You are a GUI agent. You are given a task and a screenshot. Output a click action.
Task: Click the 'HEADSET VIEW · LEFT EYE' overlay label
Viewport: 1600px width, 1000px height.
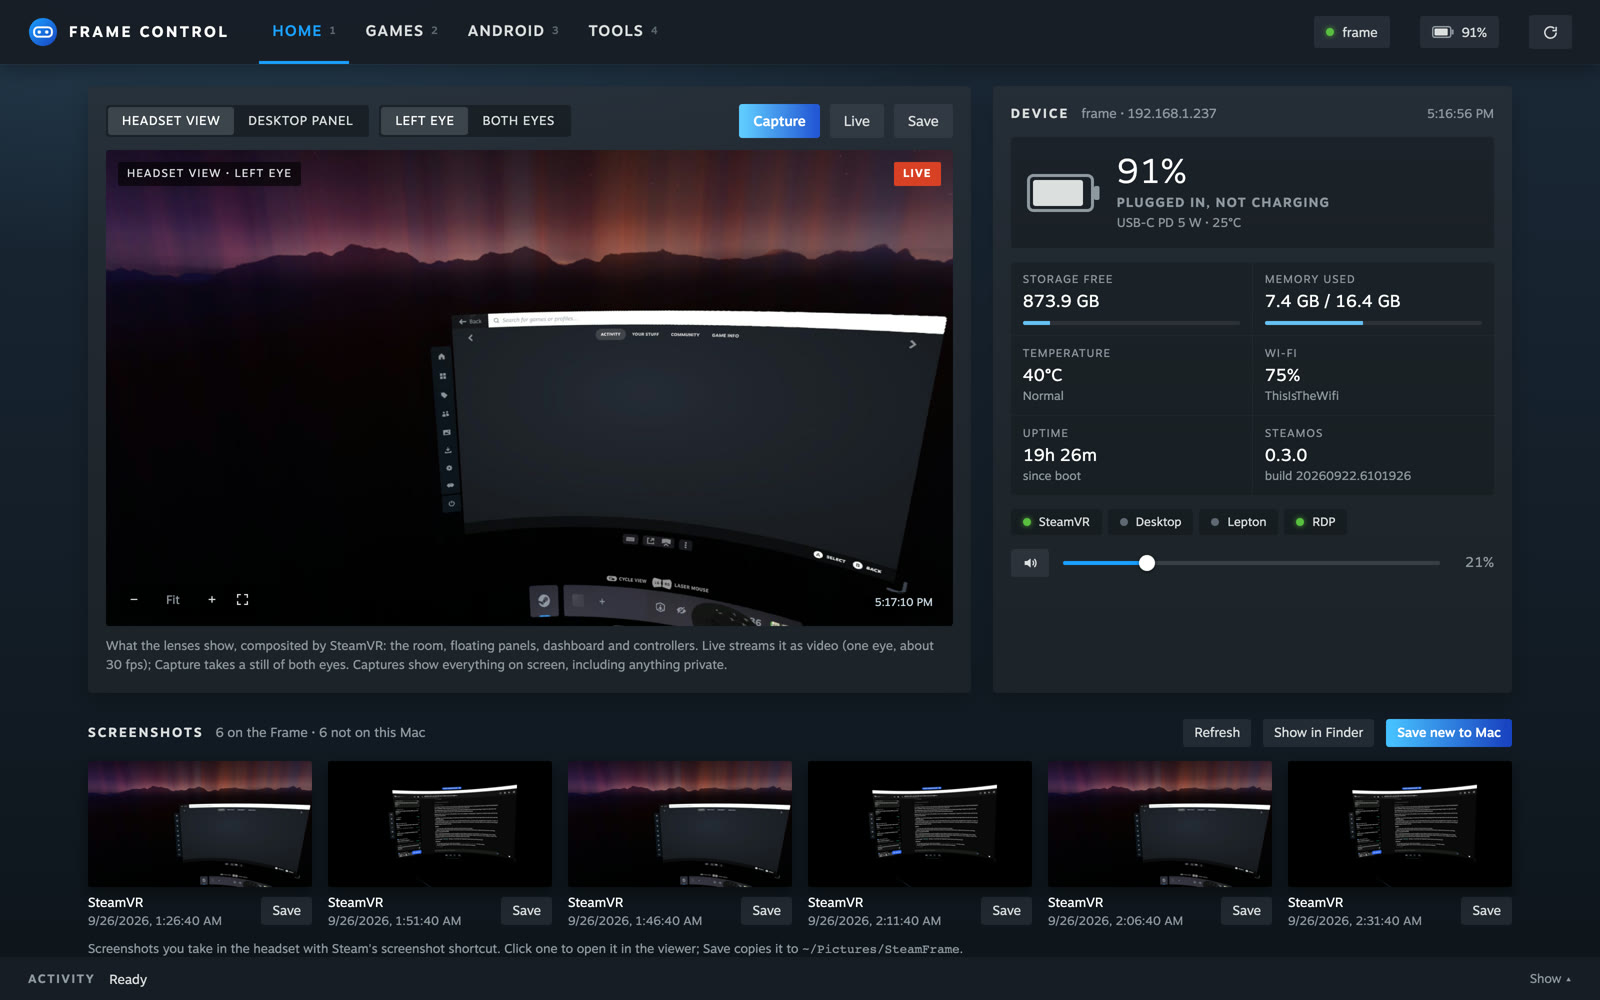click(x=209, y=173)
